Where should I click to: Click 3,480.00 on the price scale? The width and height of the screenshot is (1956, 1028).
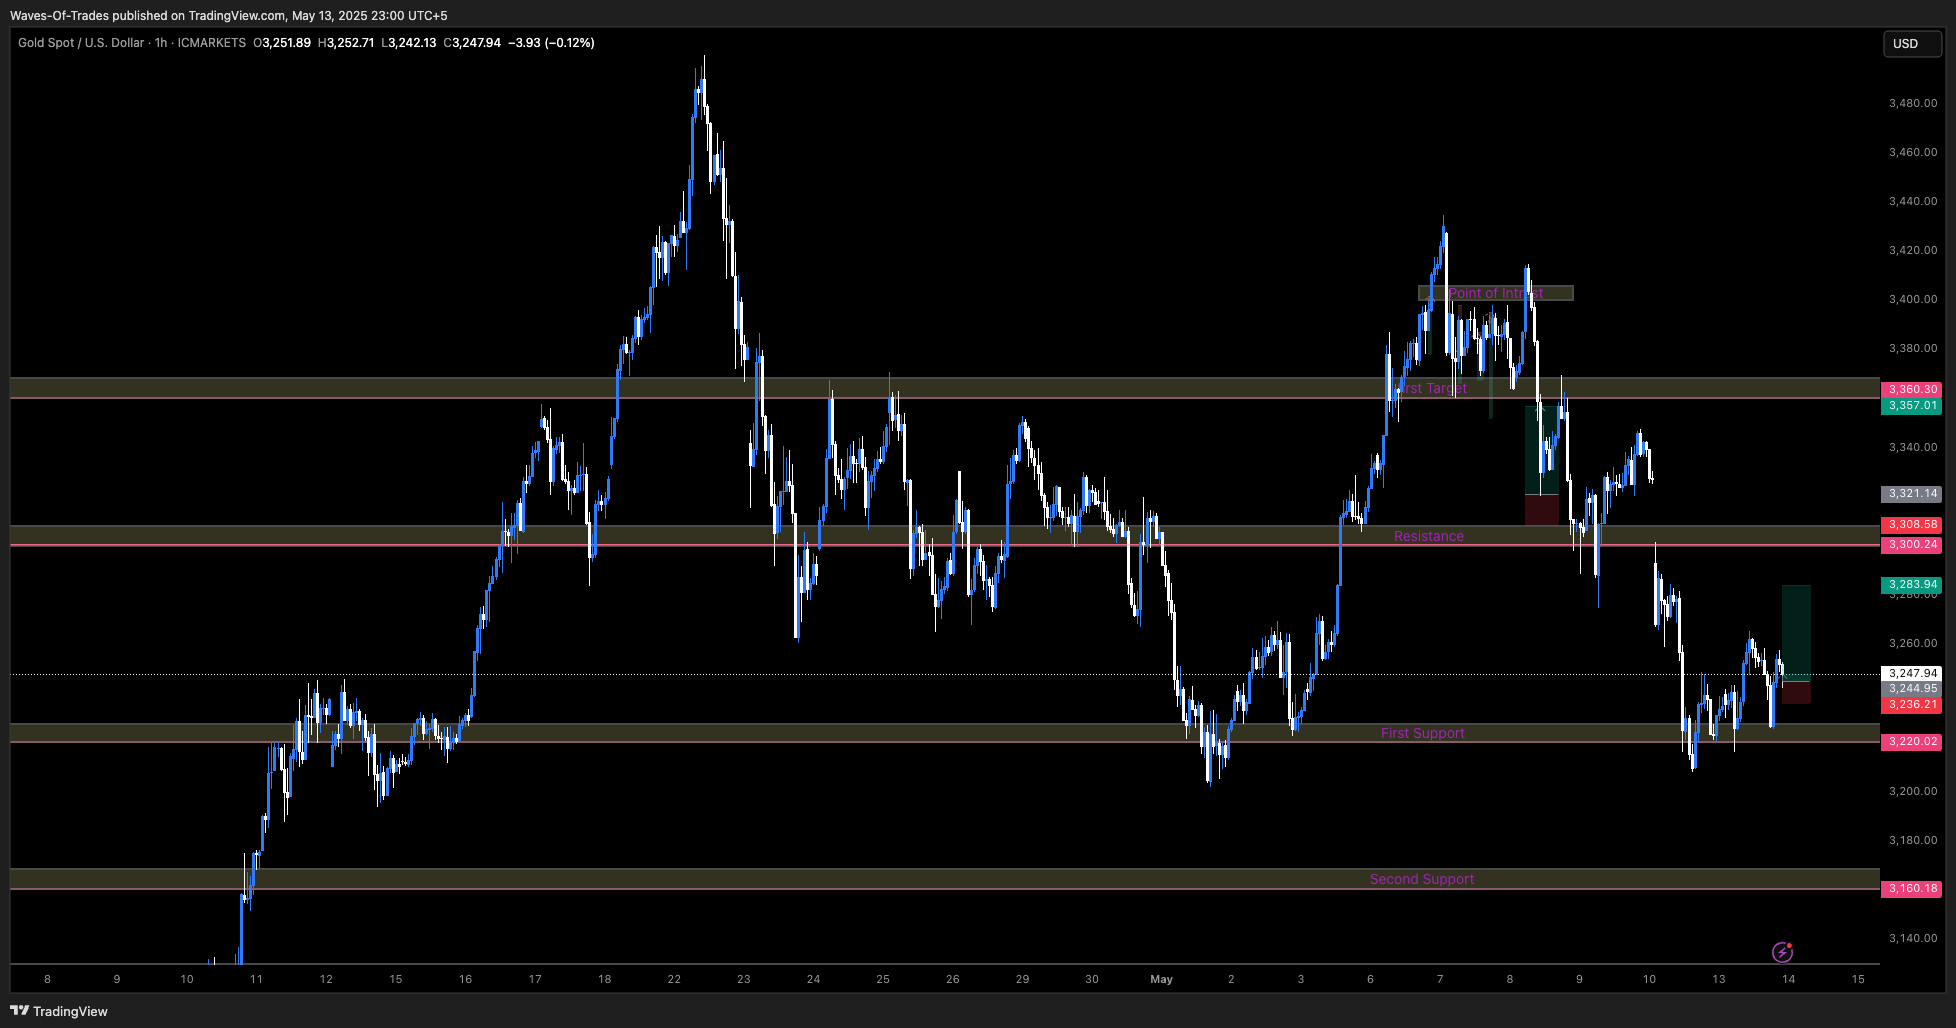(1913, 103)
